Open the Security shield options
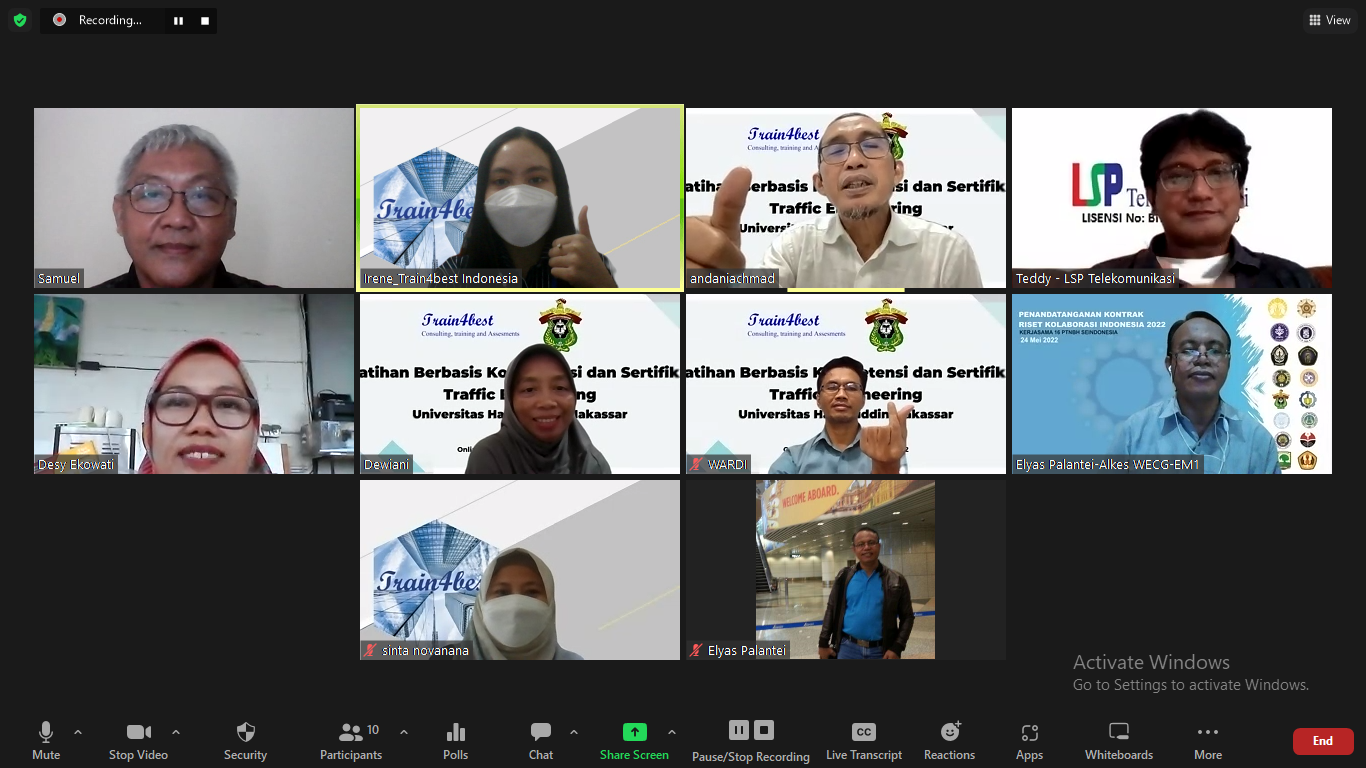 (x=245, y=740)
